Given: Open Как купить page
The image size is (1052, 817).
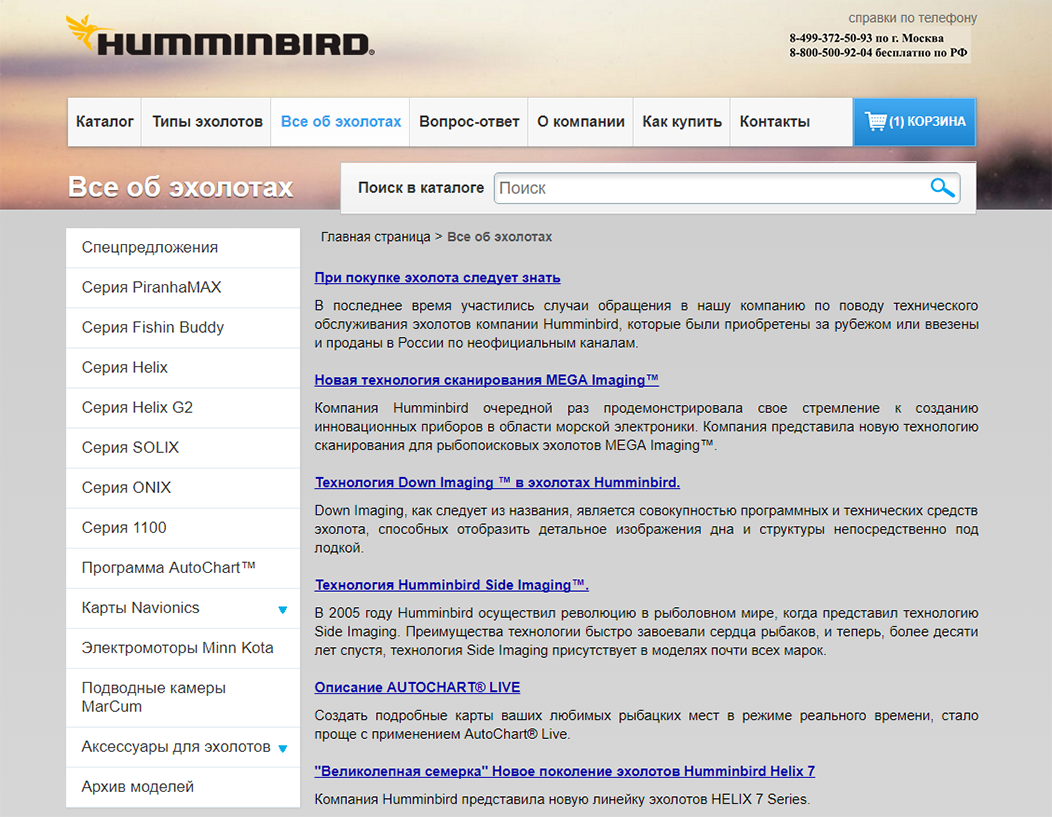Looking at the screenshot, I should click(x=682, y=121).
